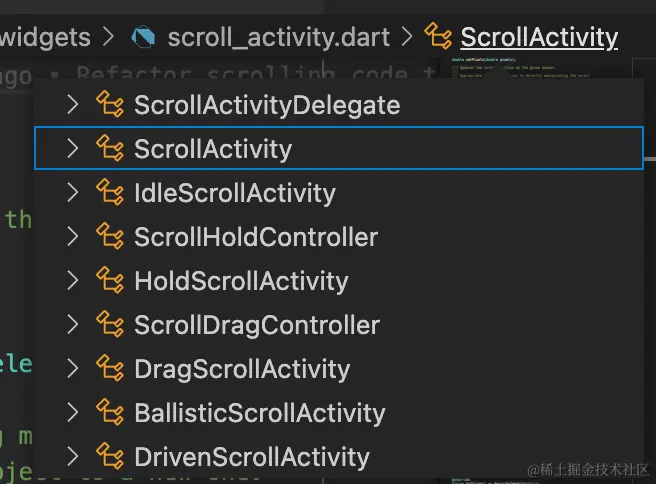Click the class icon of HoldScrollActivity
This screenshot has height=484, width=656.
point(110,280)
